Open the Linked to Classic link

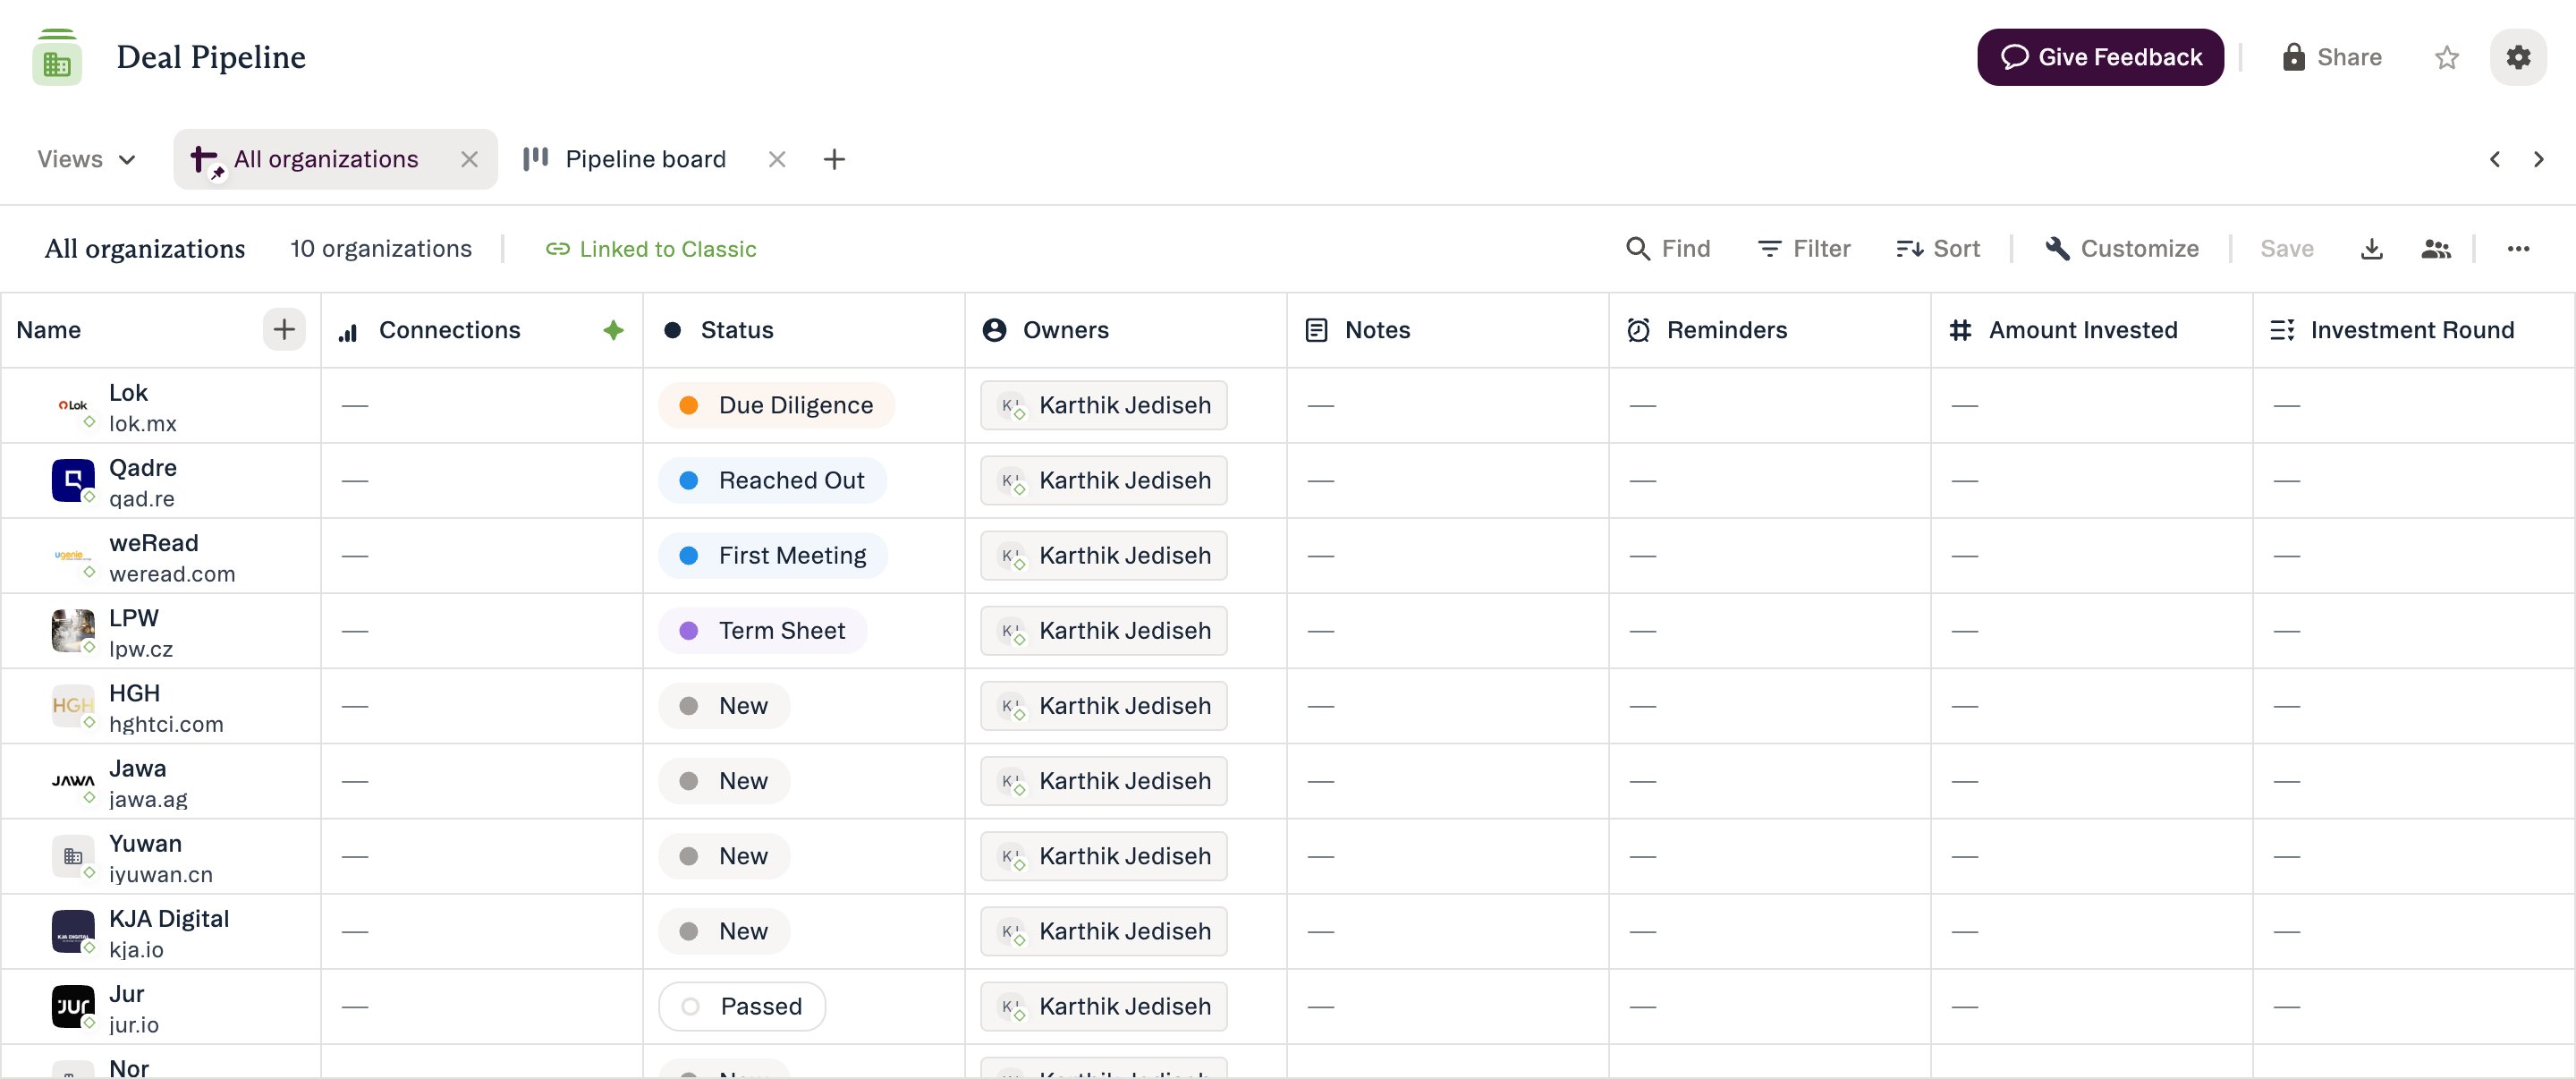click(651, 249)
